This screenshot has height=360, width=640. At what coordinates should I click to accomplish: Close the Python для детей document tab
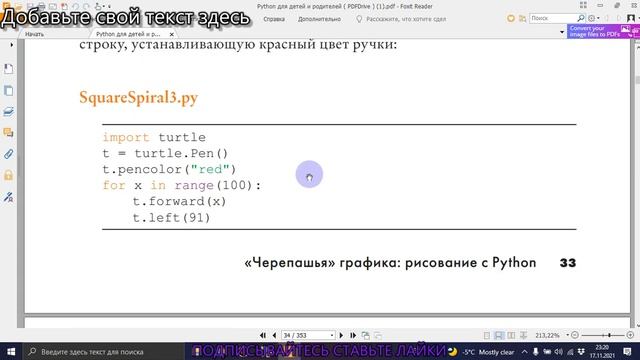tap(172, 34)
